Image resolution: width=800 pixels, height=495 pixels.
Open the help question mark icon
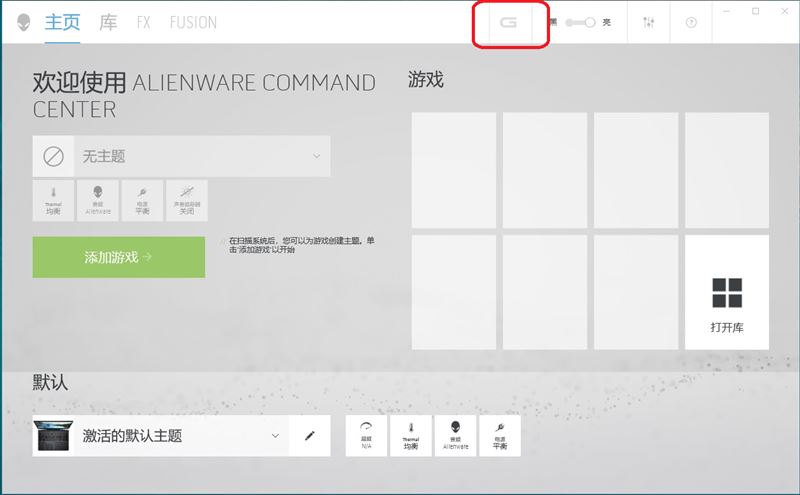[x=691, y=22]
